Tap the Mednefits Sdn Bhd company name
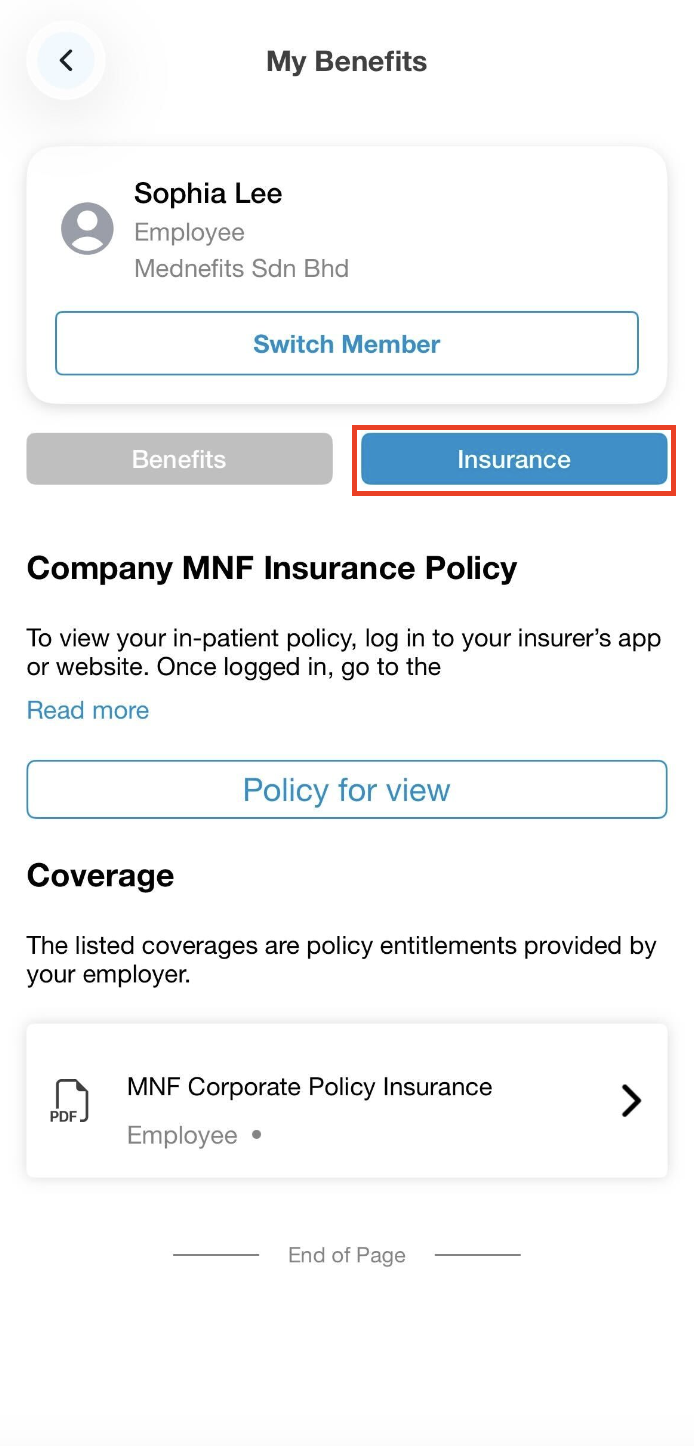This screenshot has height=1446, width=694. coord(241,268)
